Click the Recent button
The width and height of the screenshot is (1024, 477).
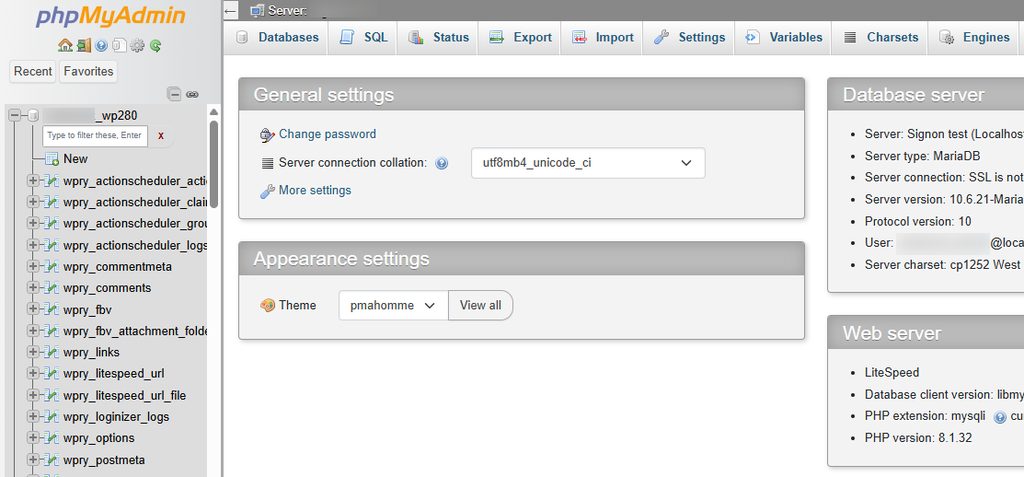[33, 71]
